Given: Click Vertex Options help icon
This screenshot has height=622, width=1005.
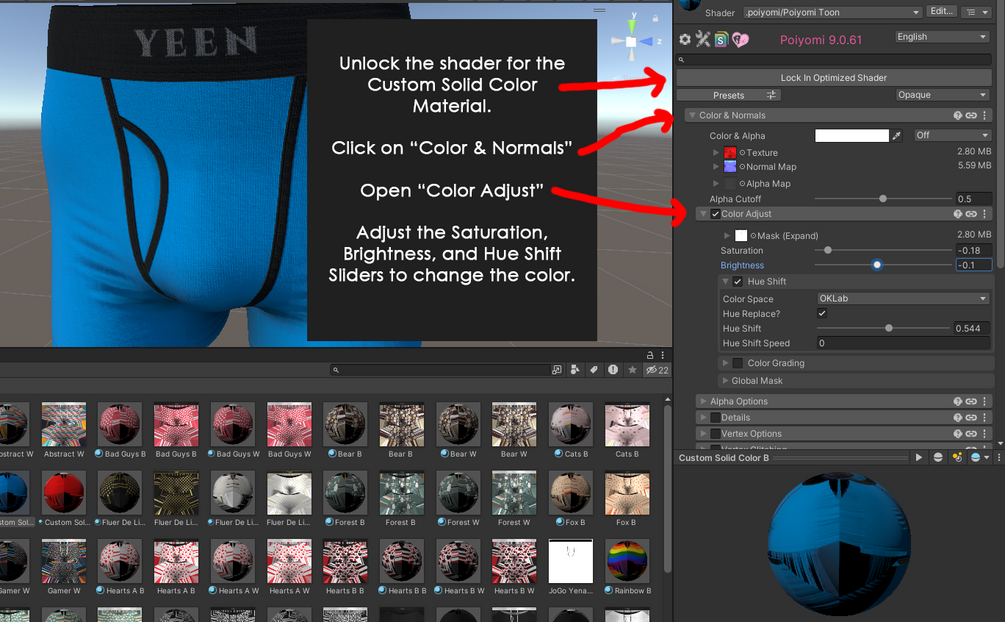Looking at the screenshot, I should coord(958,434).
